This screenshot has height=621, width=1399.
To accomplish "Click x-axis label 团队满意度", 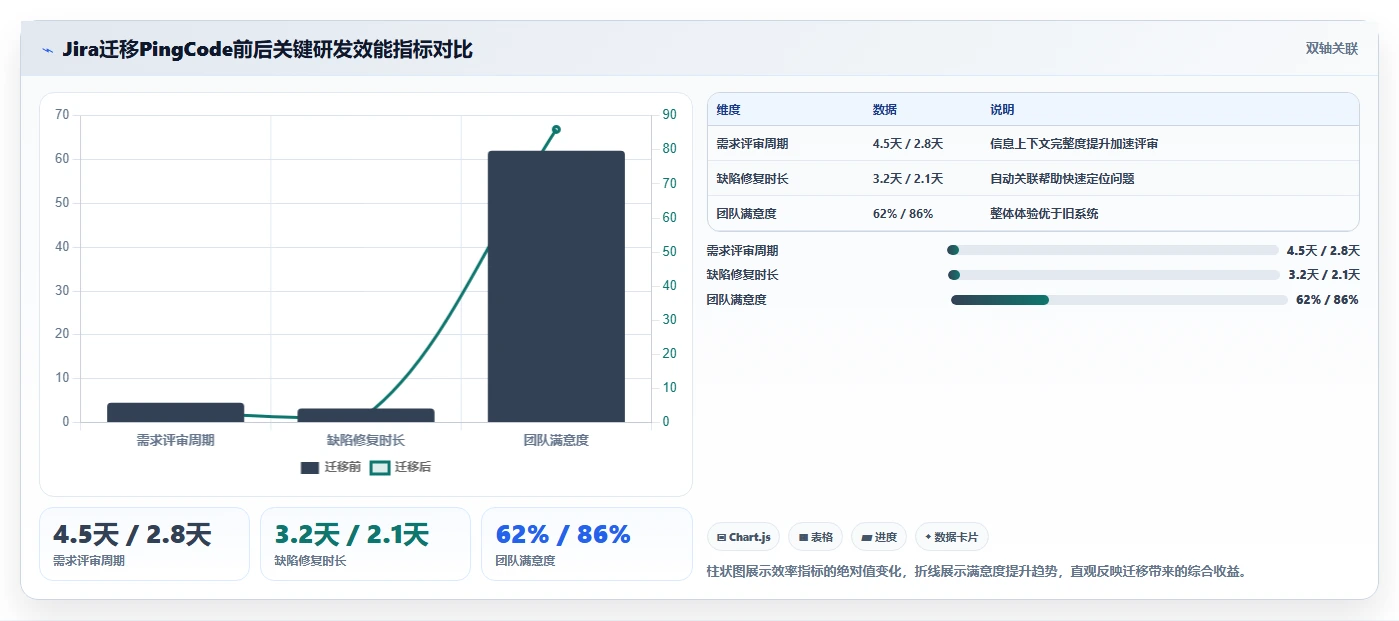I will pyautogui.click(x=556, y=440).
